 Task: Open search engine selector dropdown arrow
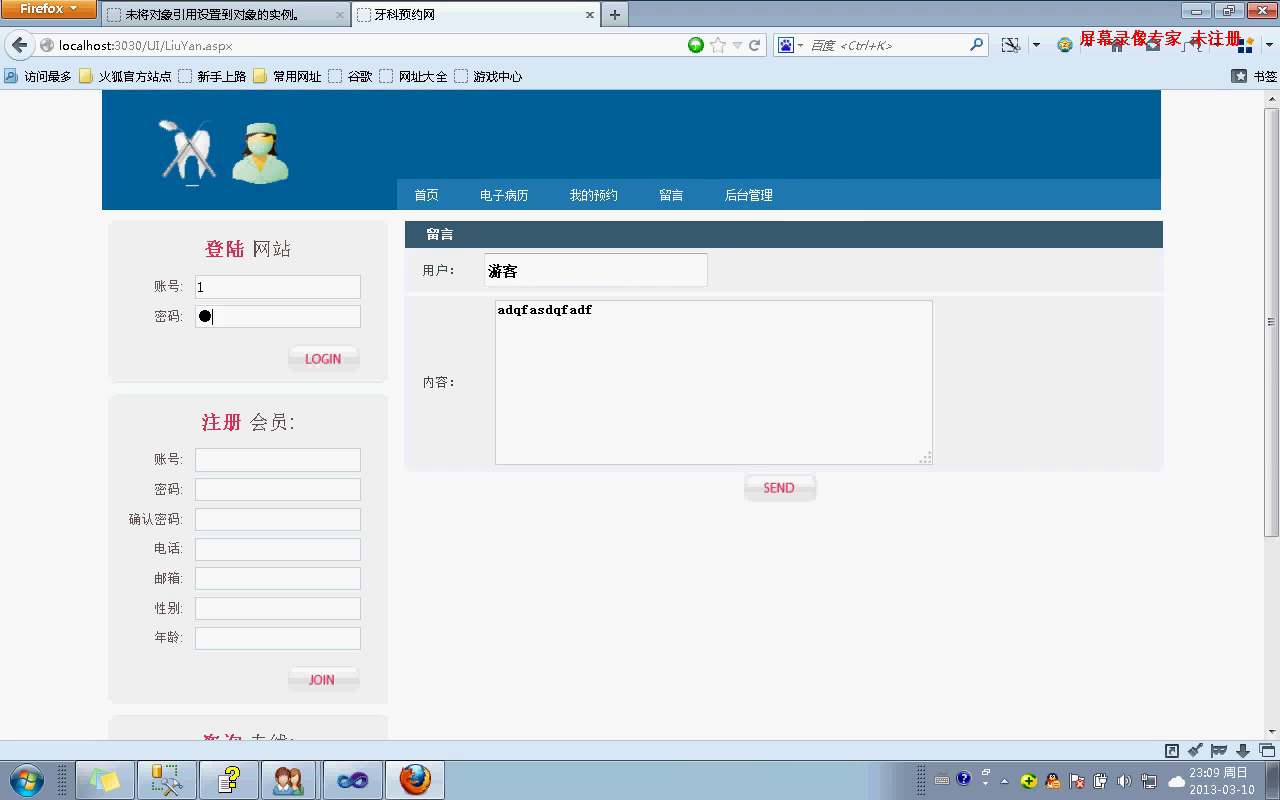(x=800, y=46)
